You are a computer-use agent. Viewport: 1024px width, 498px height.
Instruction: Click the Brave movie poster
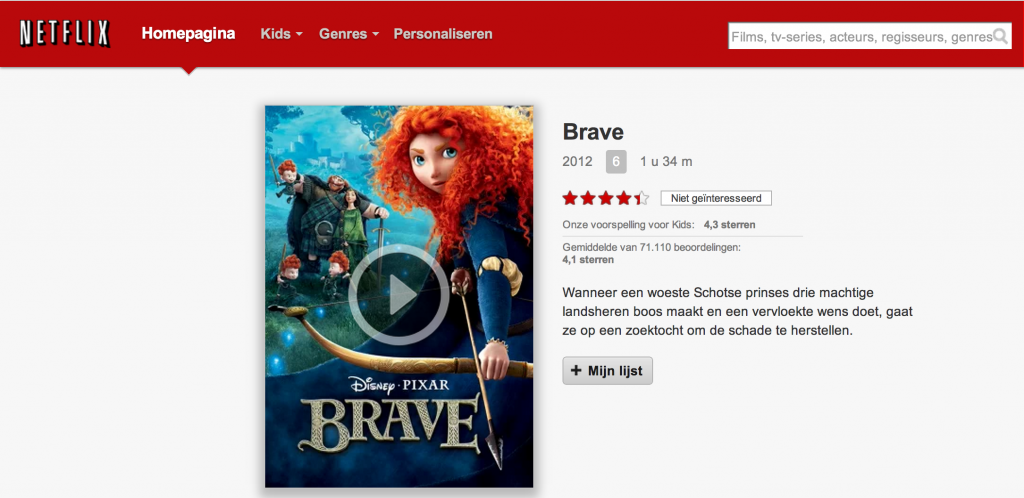[399, 296]
